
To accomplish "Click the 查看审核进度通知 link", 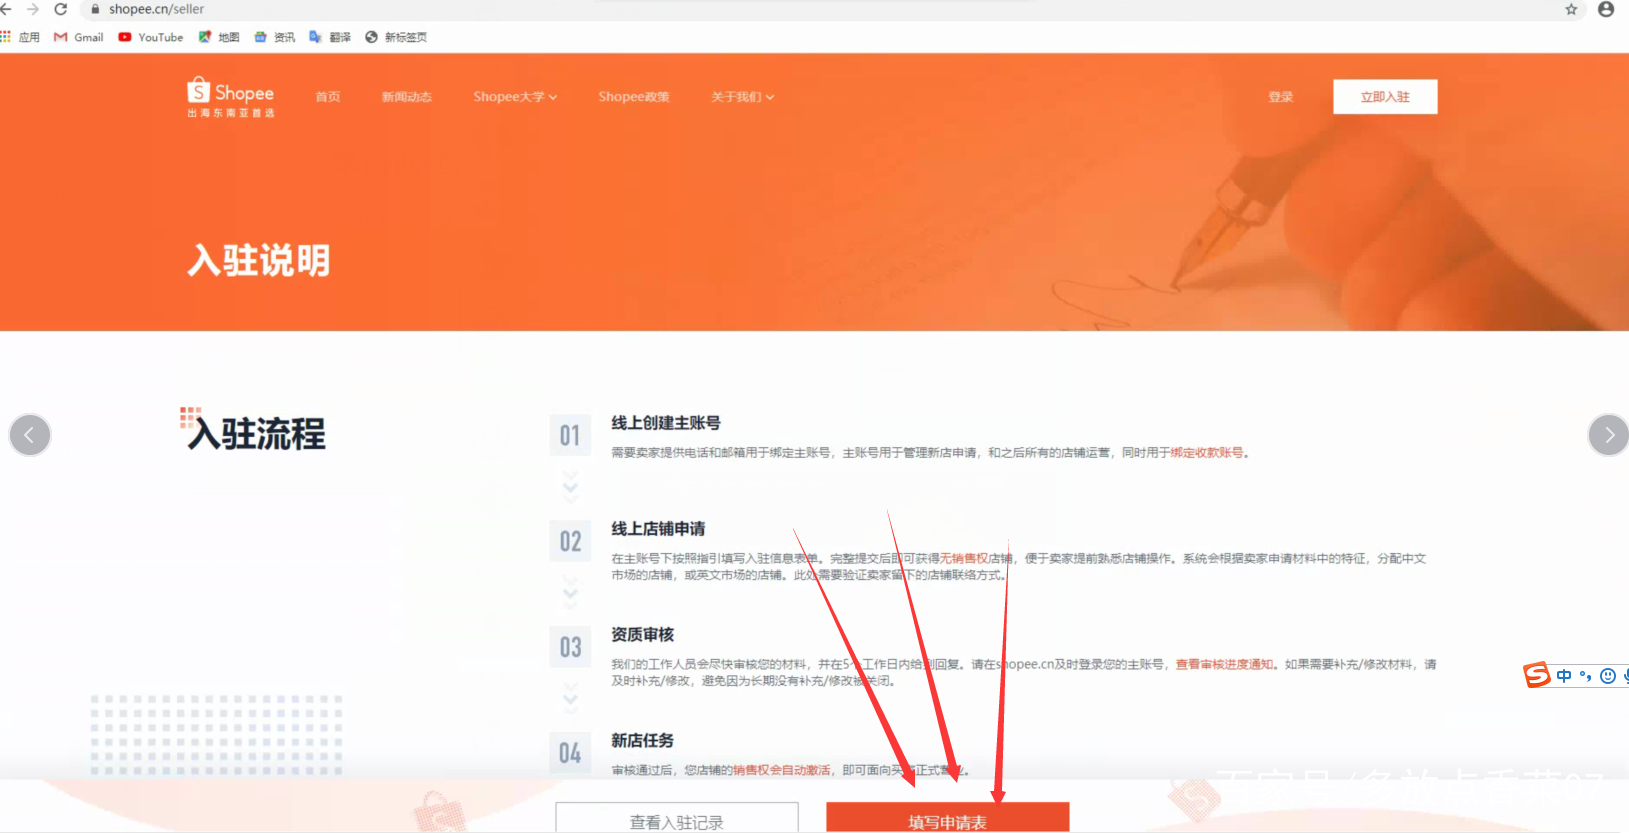I will (x=1225, y=665).
